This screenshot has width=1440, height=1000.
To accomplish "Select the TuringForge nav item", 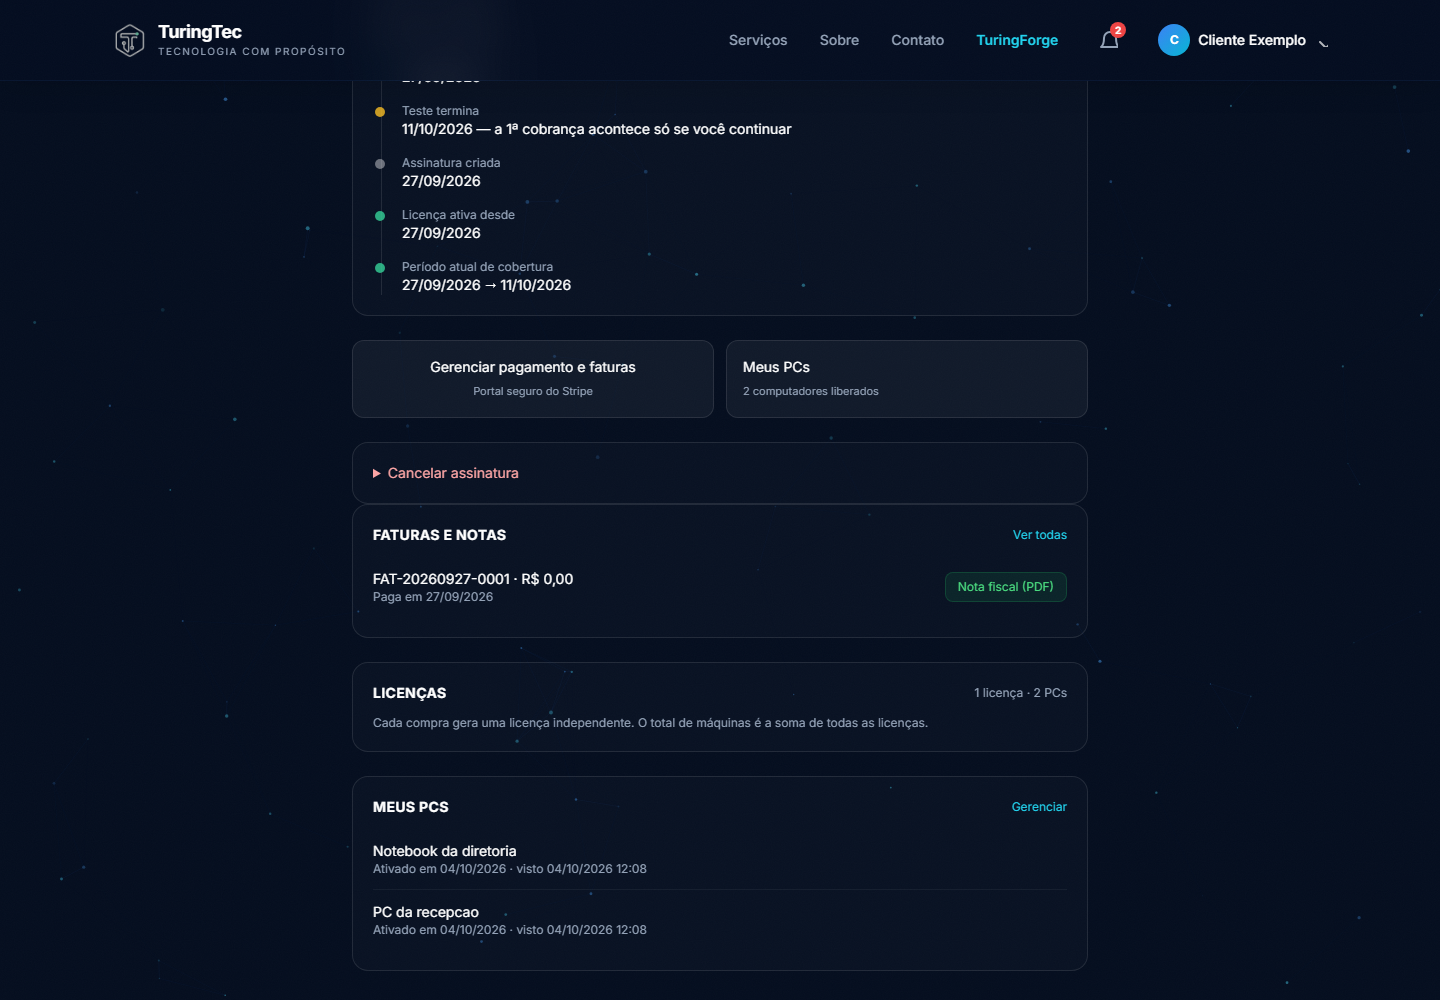I will click(1017, 40).
